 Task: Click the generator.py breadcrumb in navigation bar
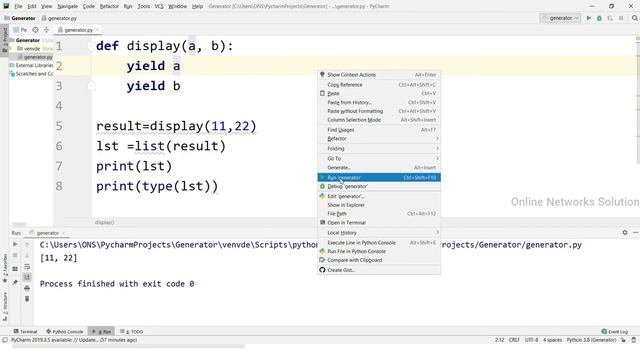click(60, 18)
